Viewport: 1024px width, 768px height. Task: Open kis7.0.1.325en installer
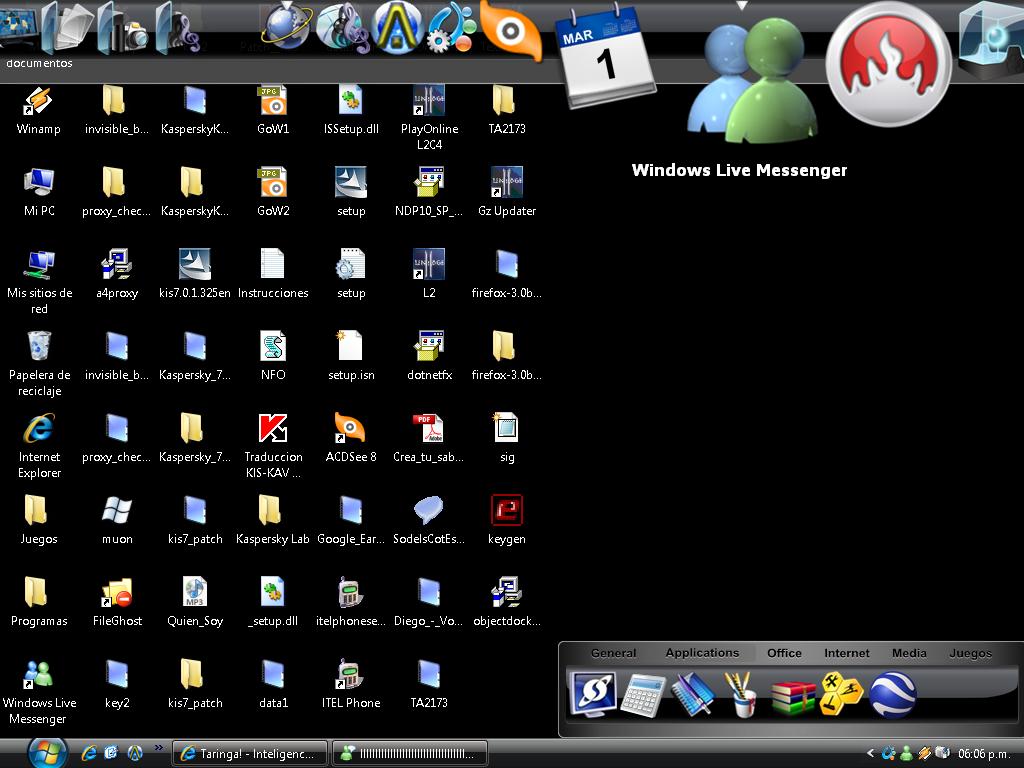[195, 264]
